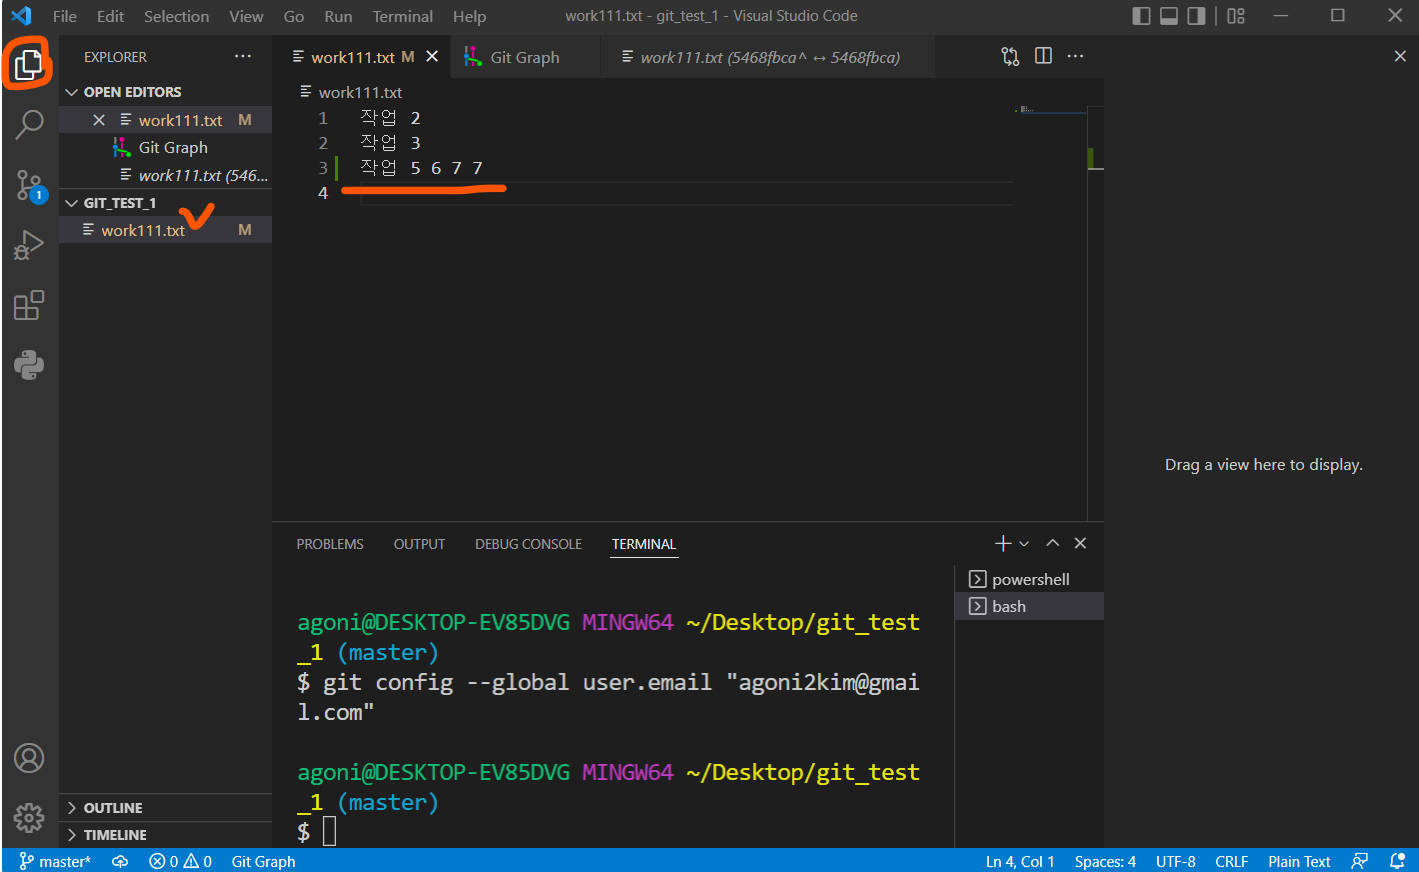Switch to the work111.txt diff tab
1419x872 pixels.
coord(770,57)
